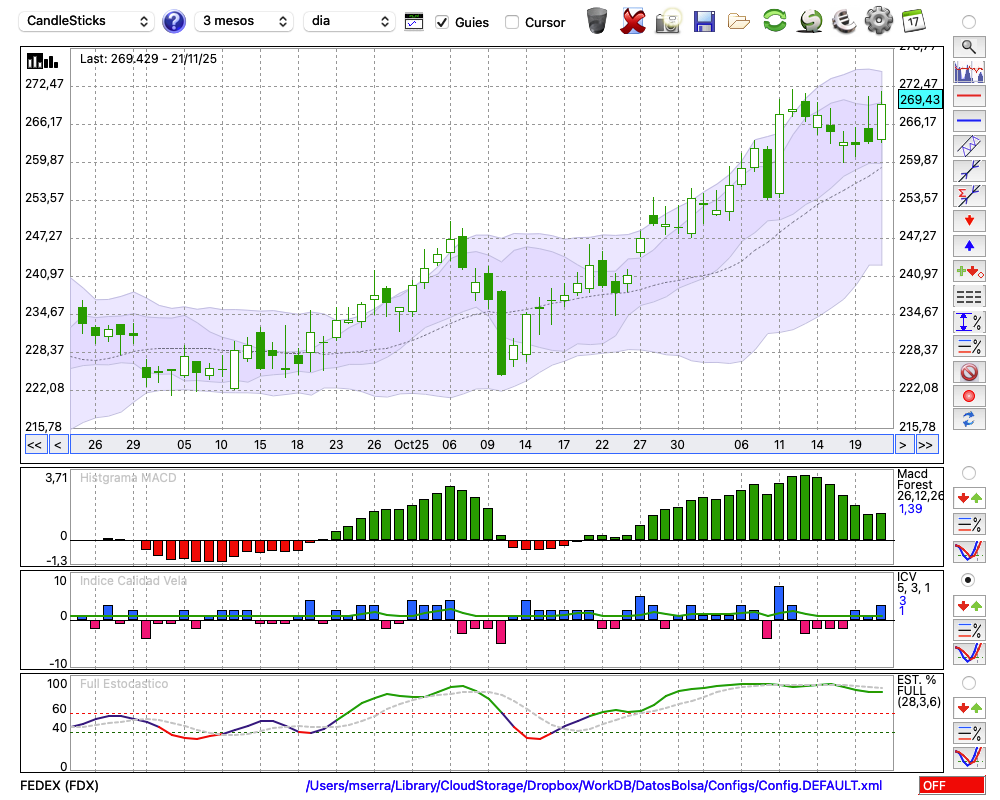The image size is (1000, 800).
Task: Select the MACD panel radio button
Action: point(969,473)
